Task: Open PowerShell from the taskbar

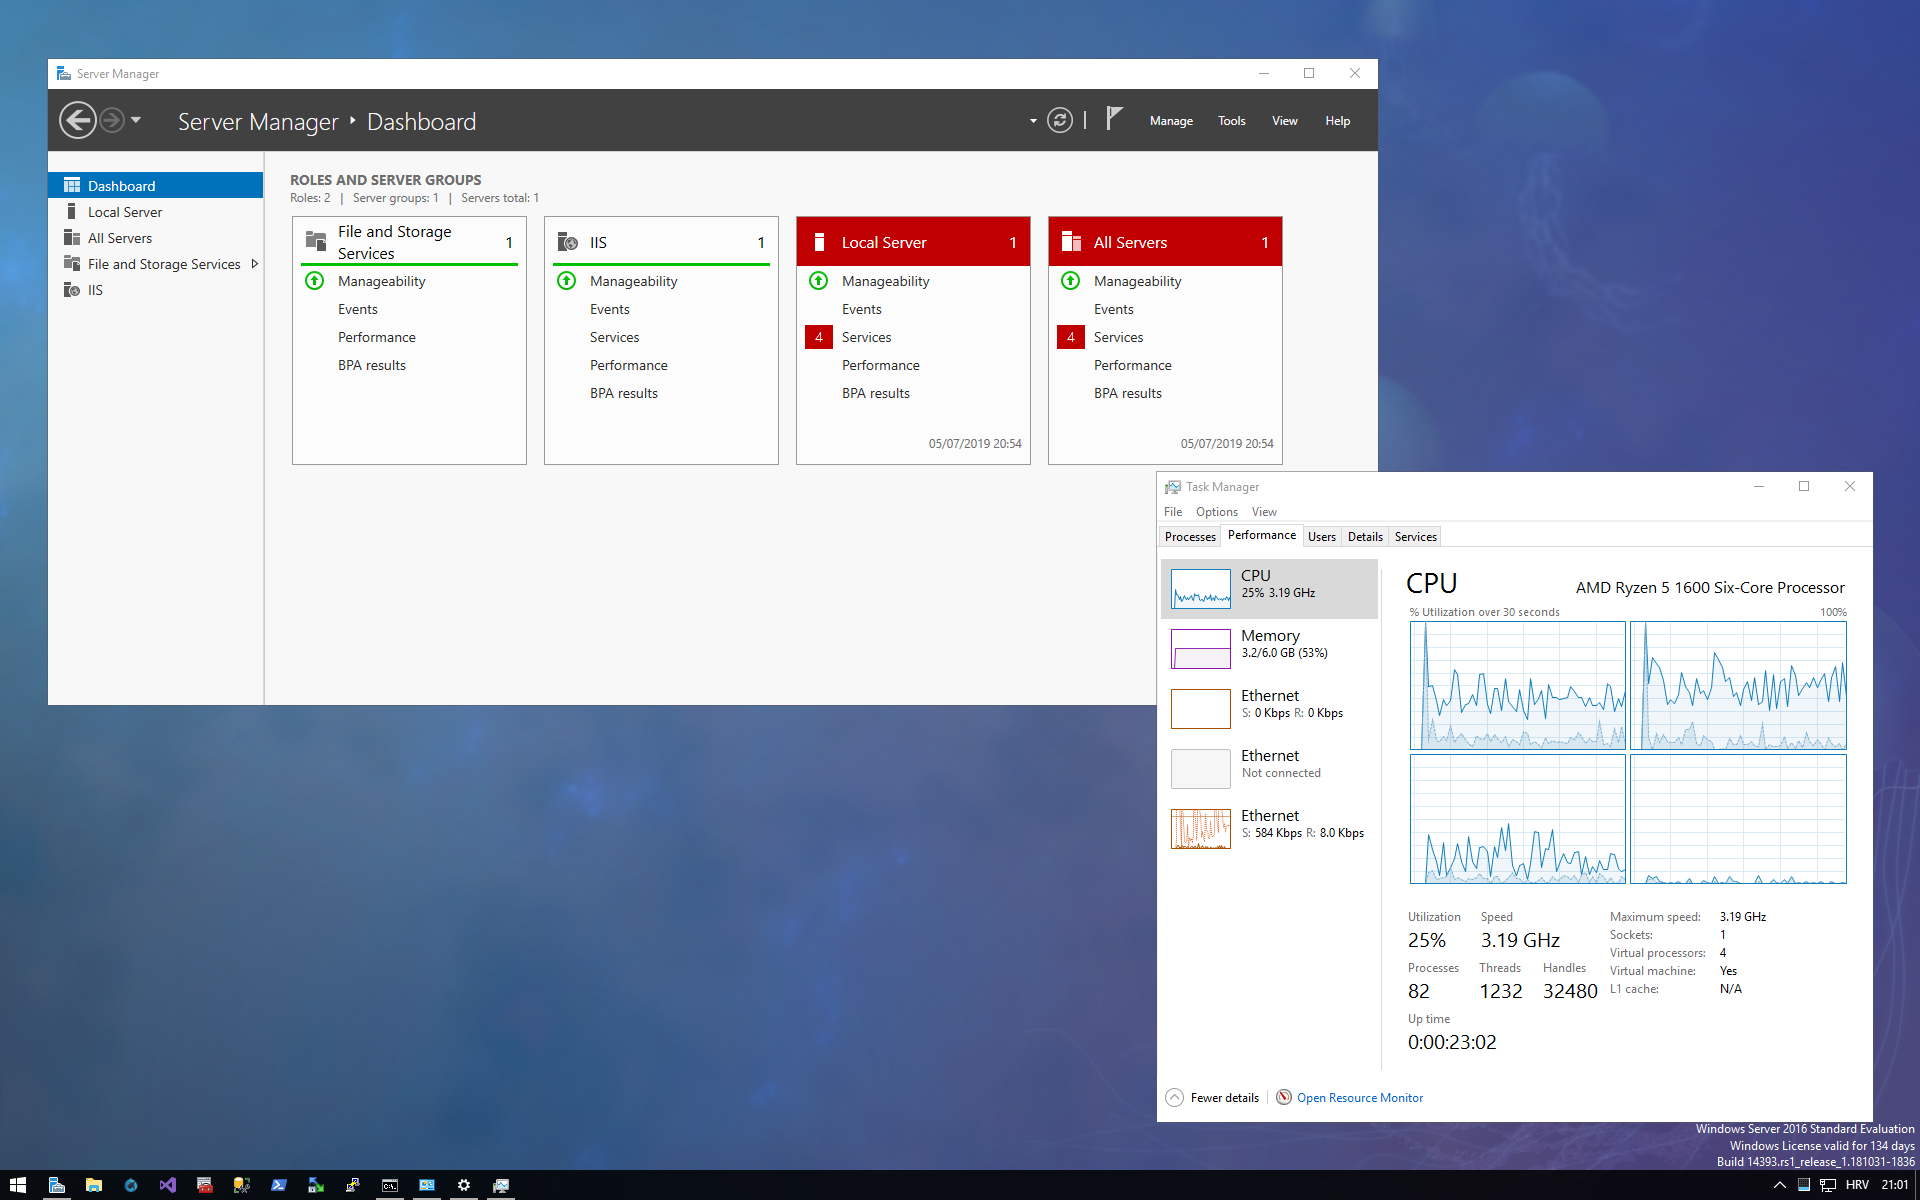Action: coord(279,1185)
